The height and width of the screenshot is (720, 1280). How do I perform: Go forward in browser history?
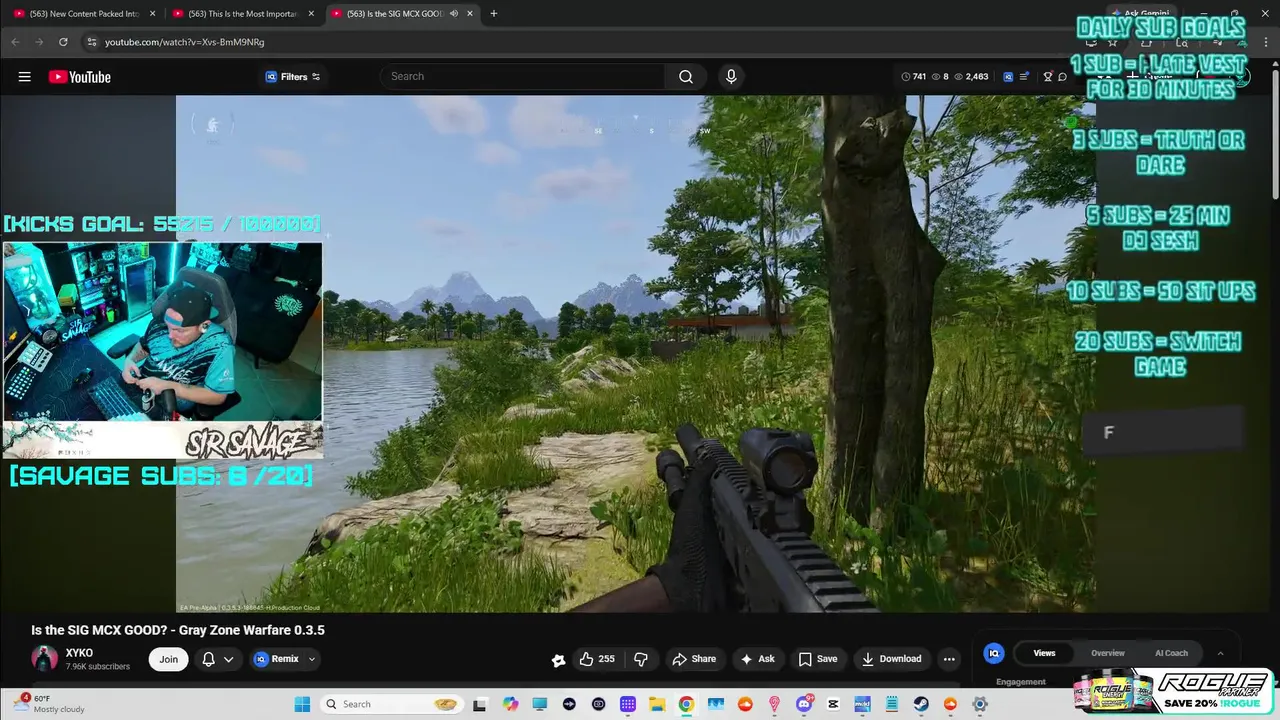pyautogui.click(x=39, y=42)
